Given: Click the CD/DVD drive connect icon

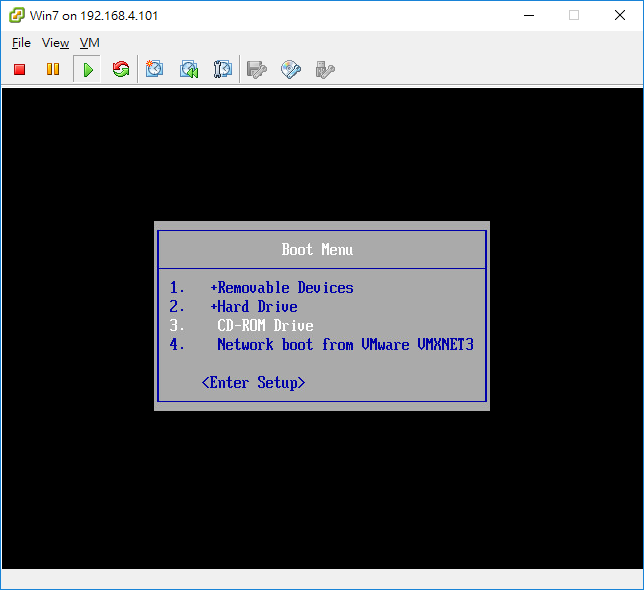Looking at the screenshot, I should tap(291, 69).
